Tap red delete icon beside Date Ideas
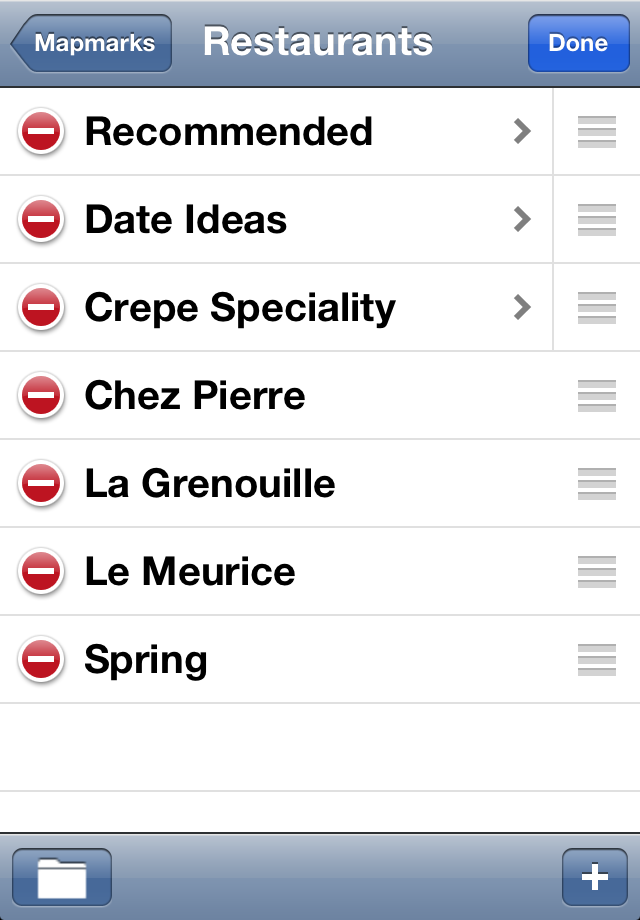 point(41,219)
